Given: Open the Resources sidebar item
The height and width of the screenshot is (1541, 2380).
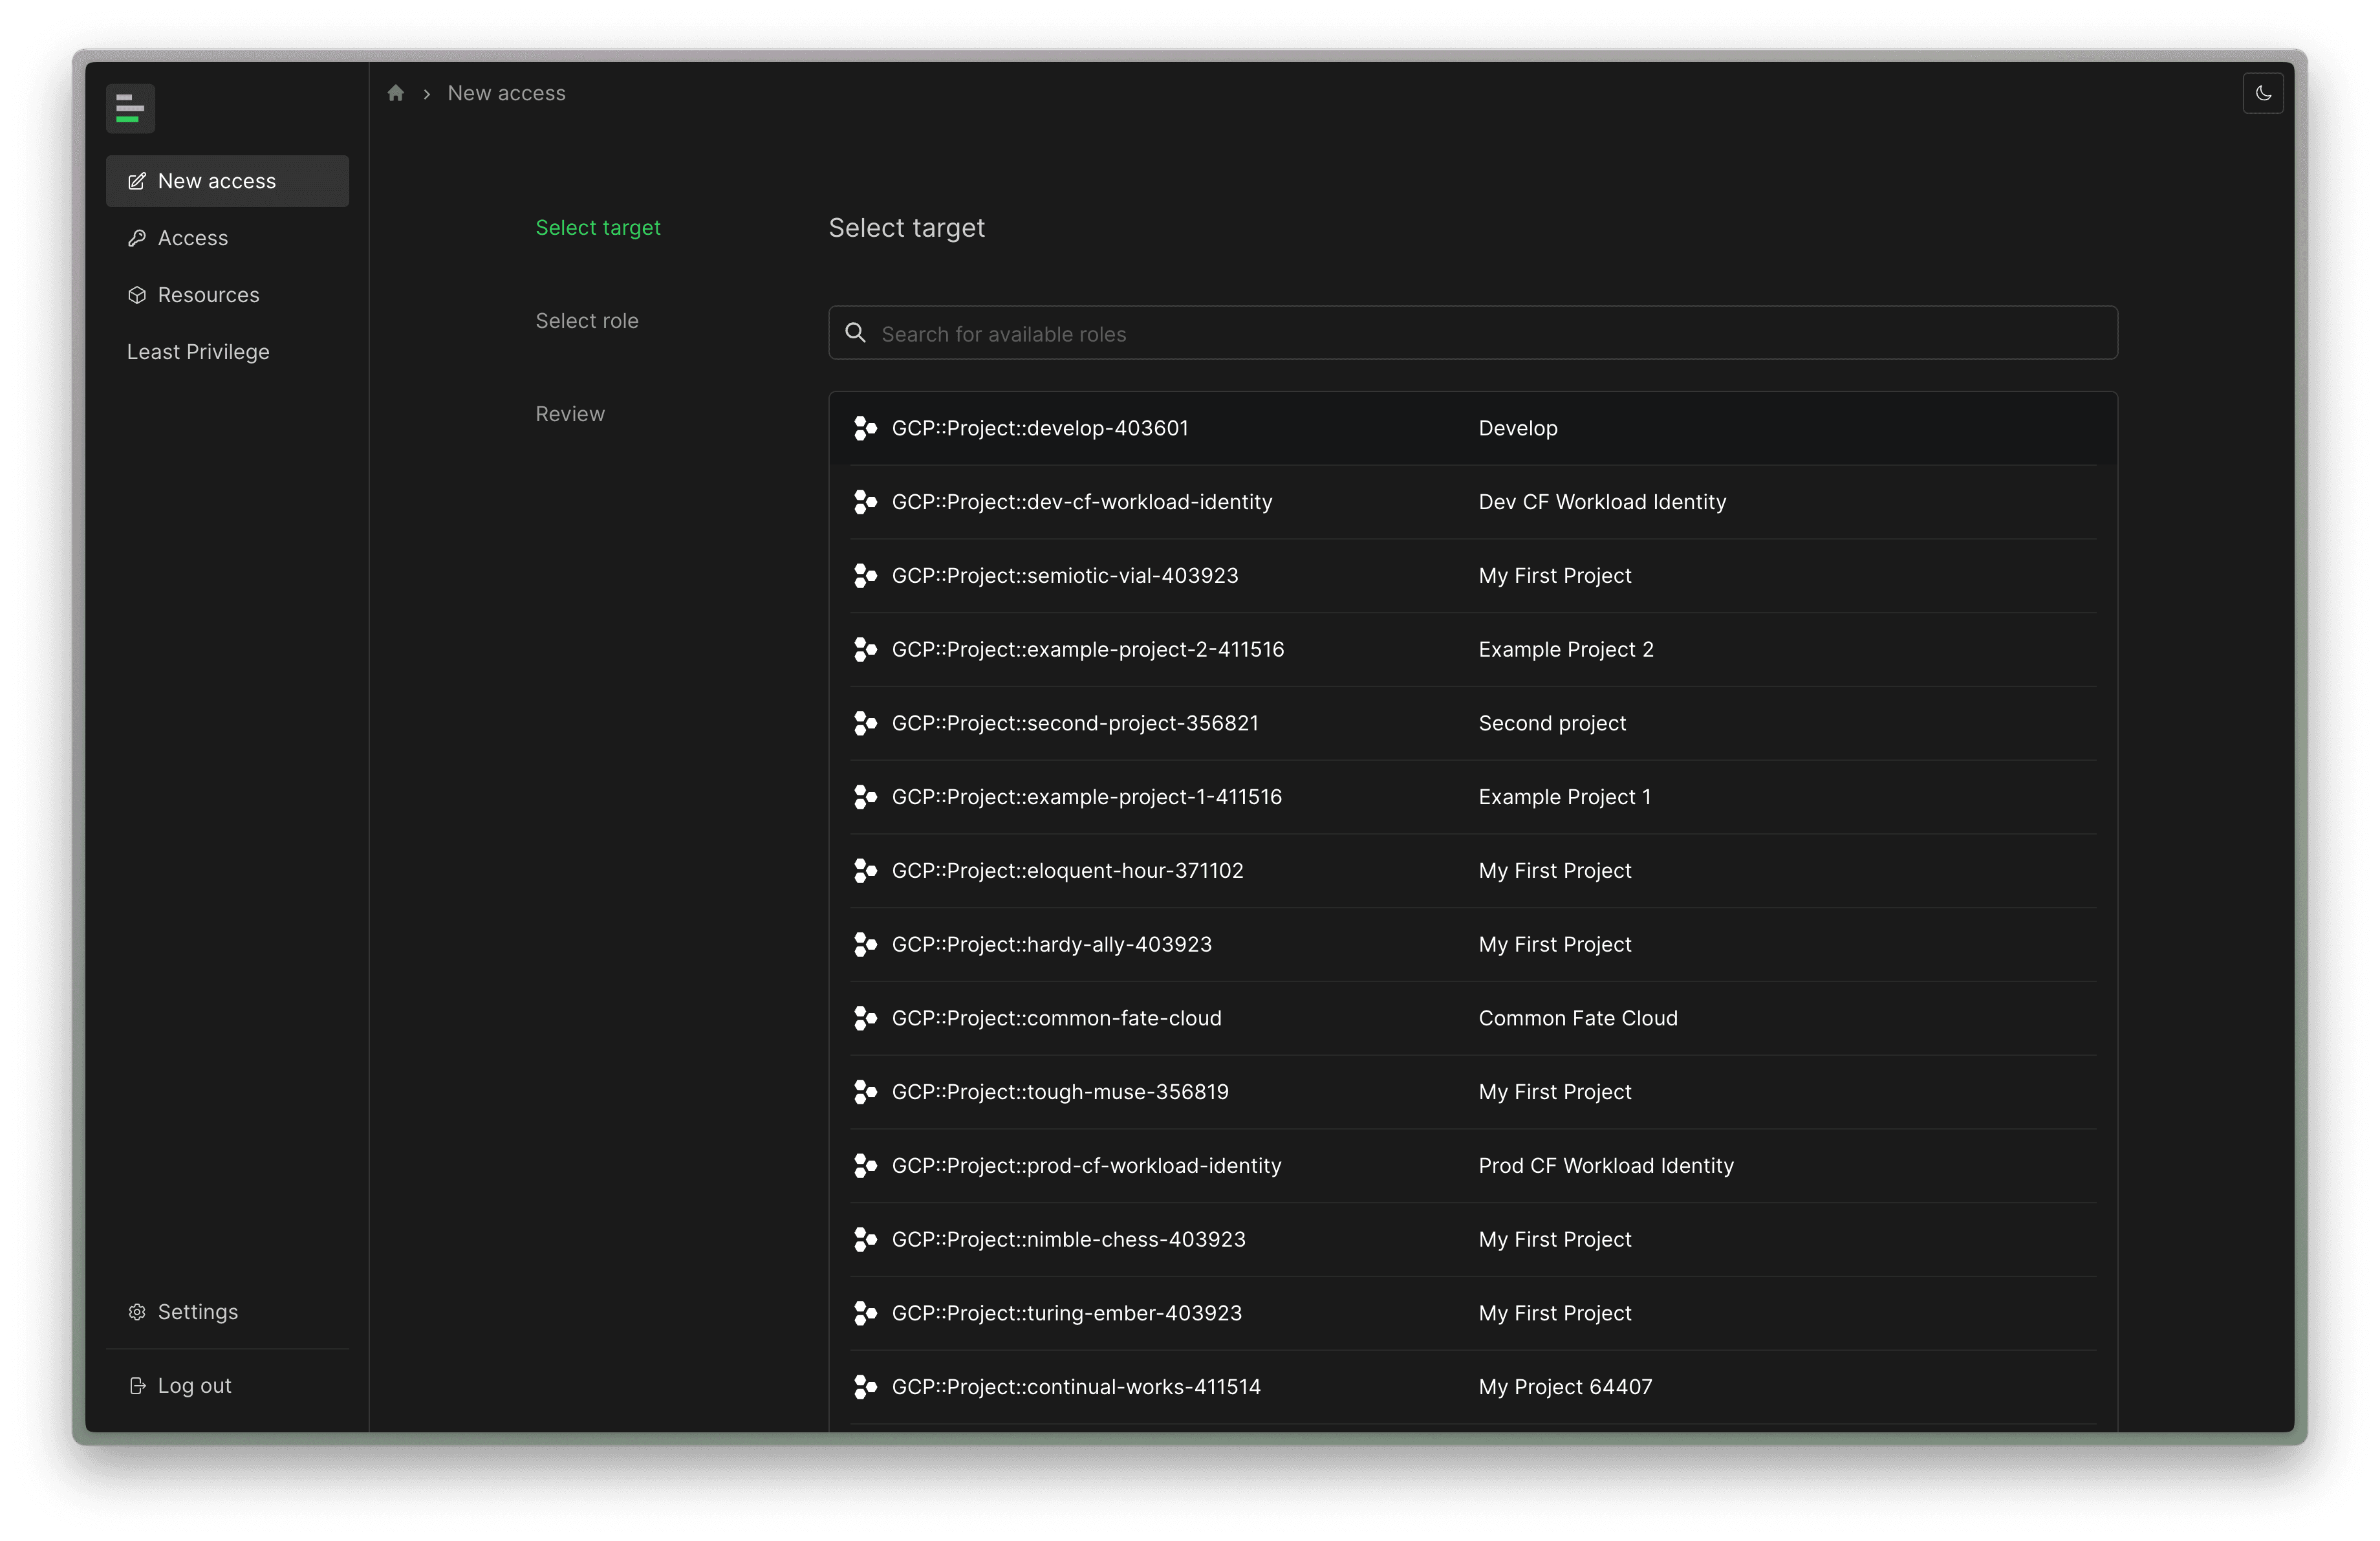Looking at the screenshot, I should coord(227,295).
